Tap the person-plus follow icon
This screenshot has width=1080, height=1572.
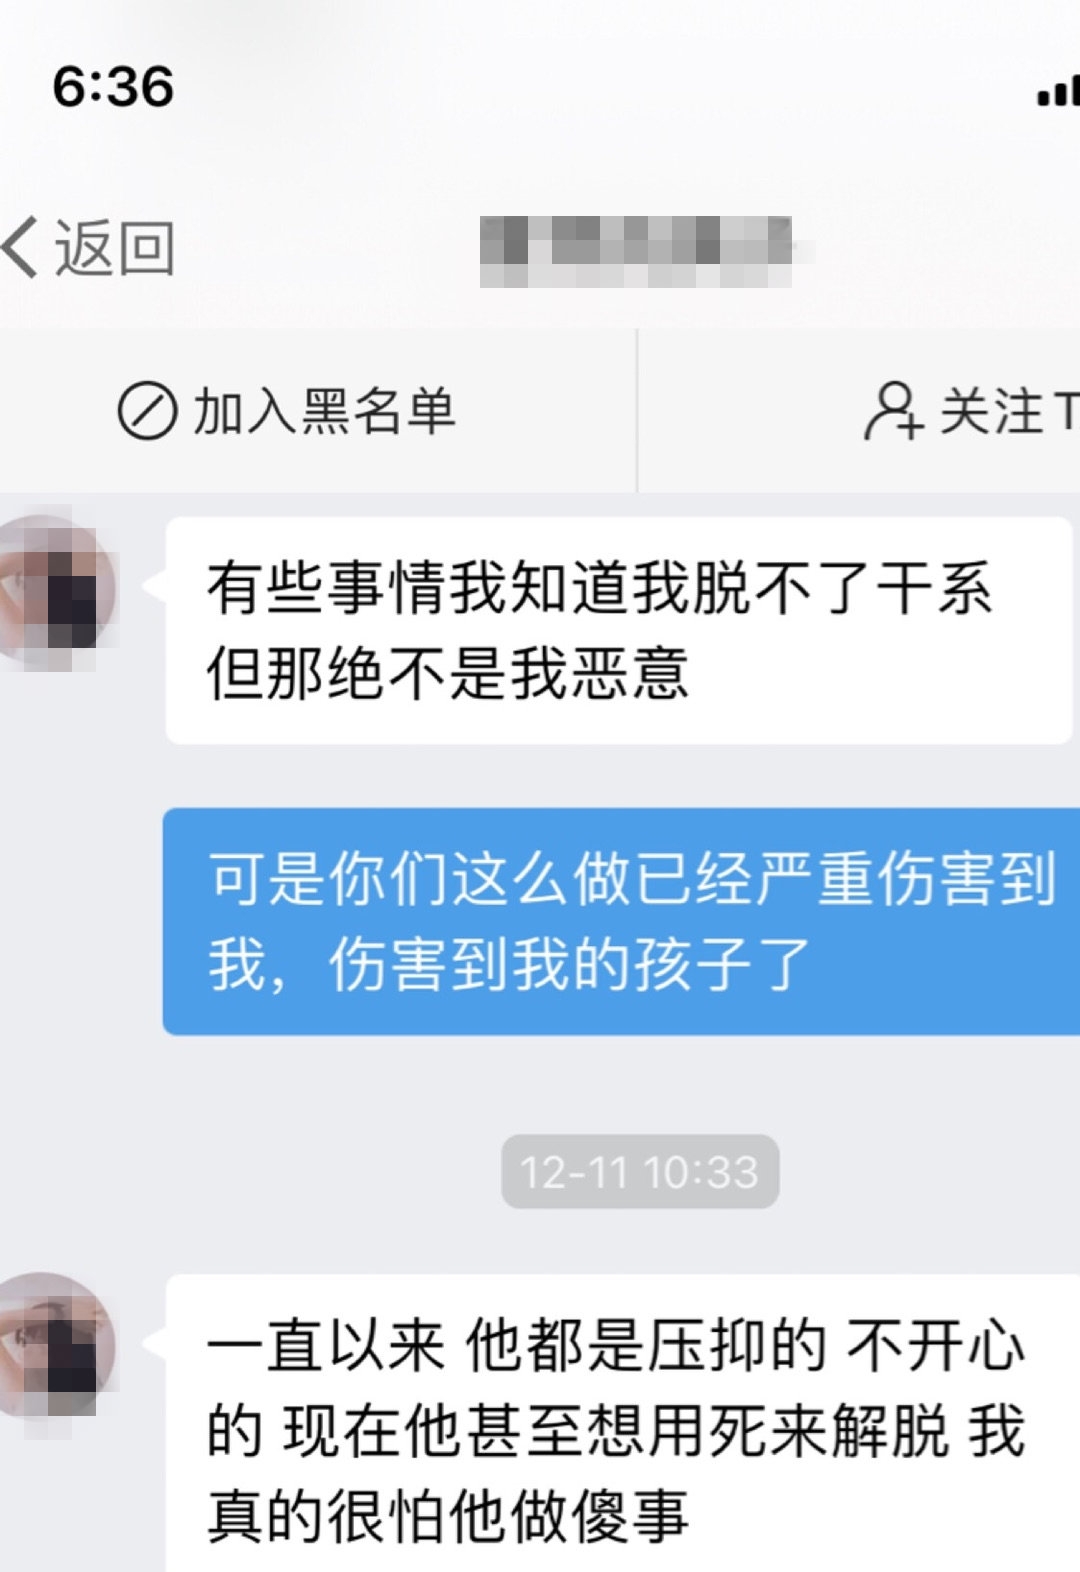coord(892,411)
